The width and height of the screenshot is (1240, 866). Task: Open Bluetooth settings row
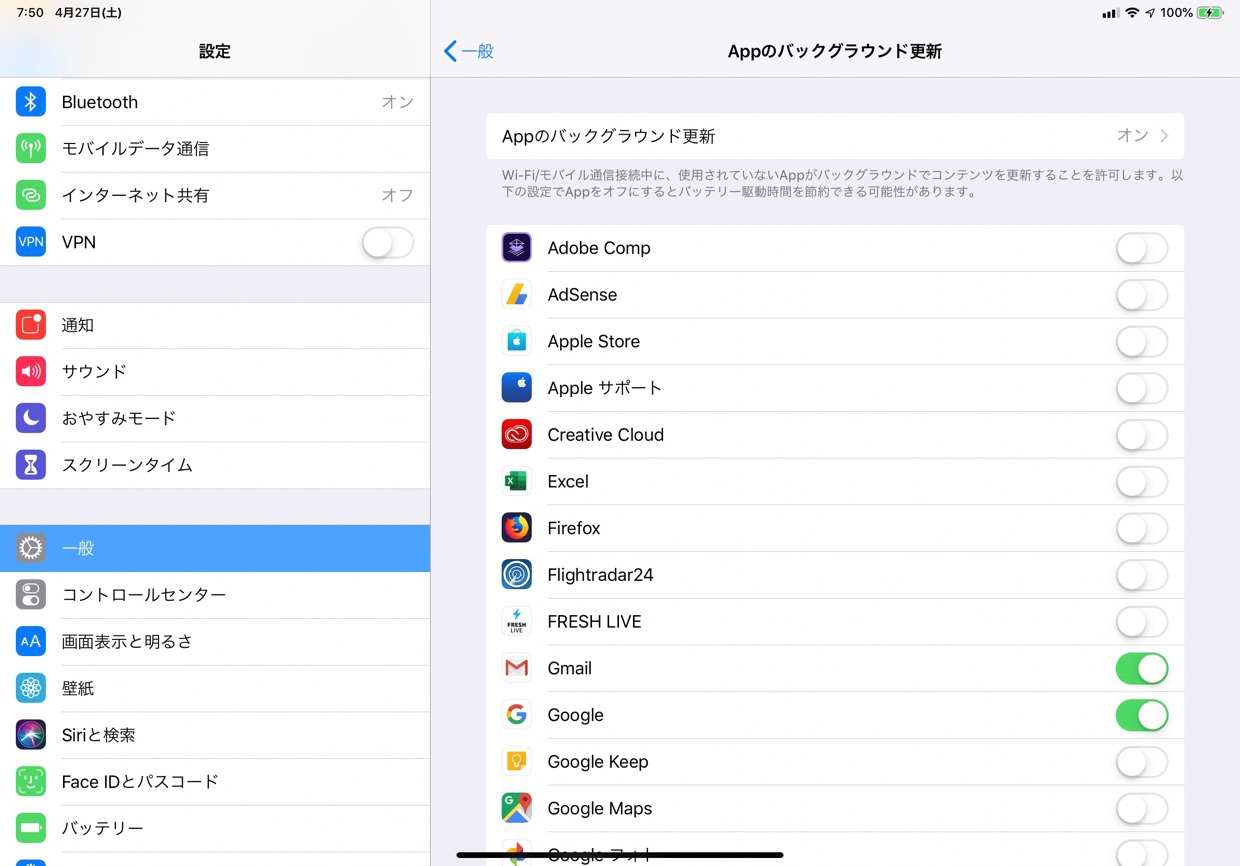215,102
